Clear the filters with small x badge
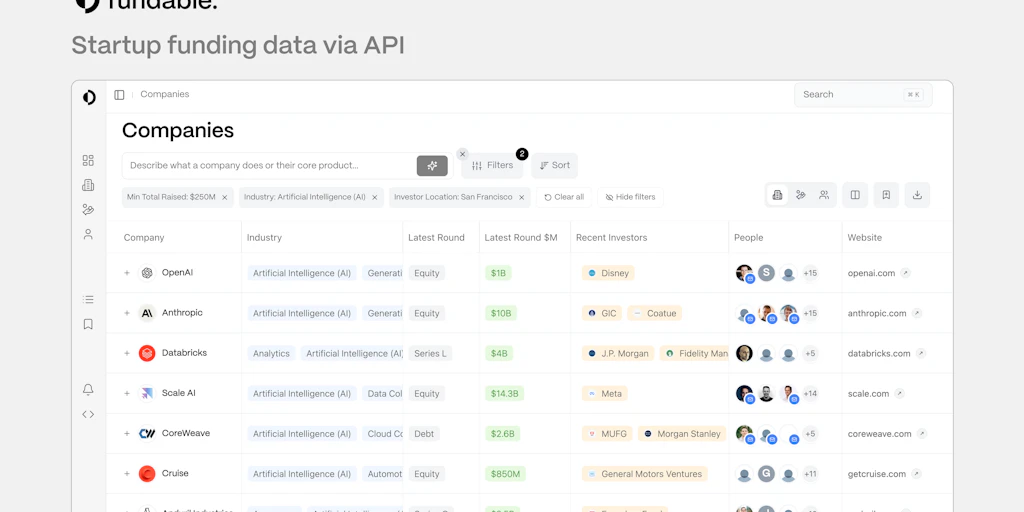Image resolution: width=1024 pixels, height=512 pixels. coord(462,154)
